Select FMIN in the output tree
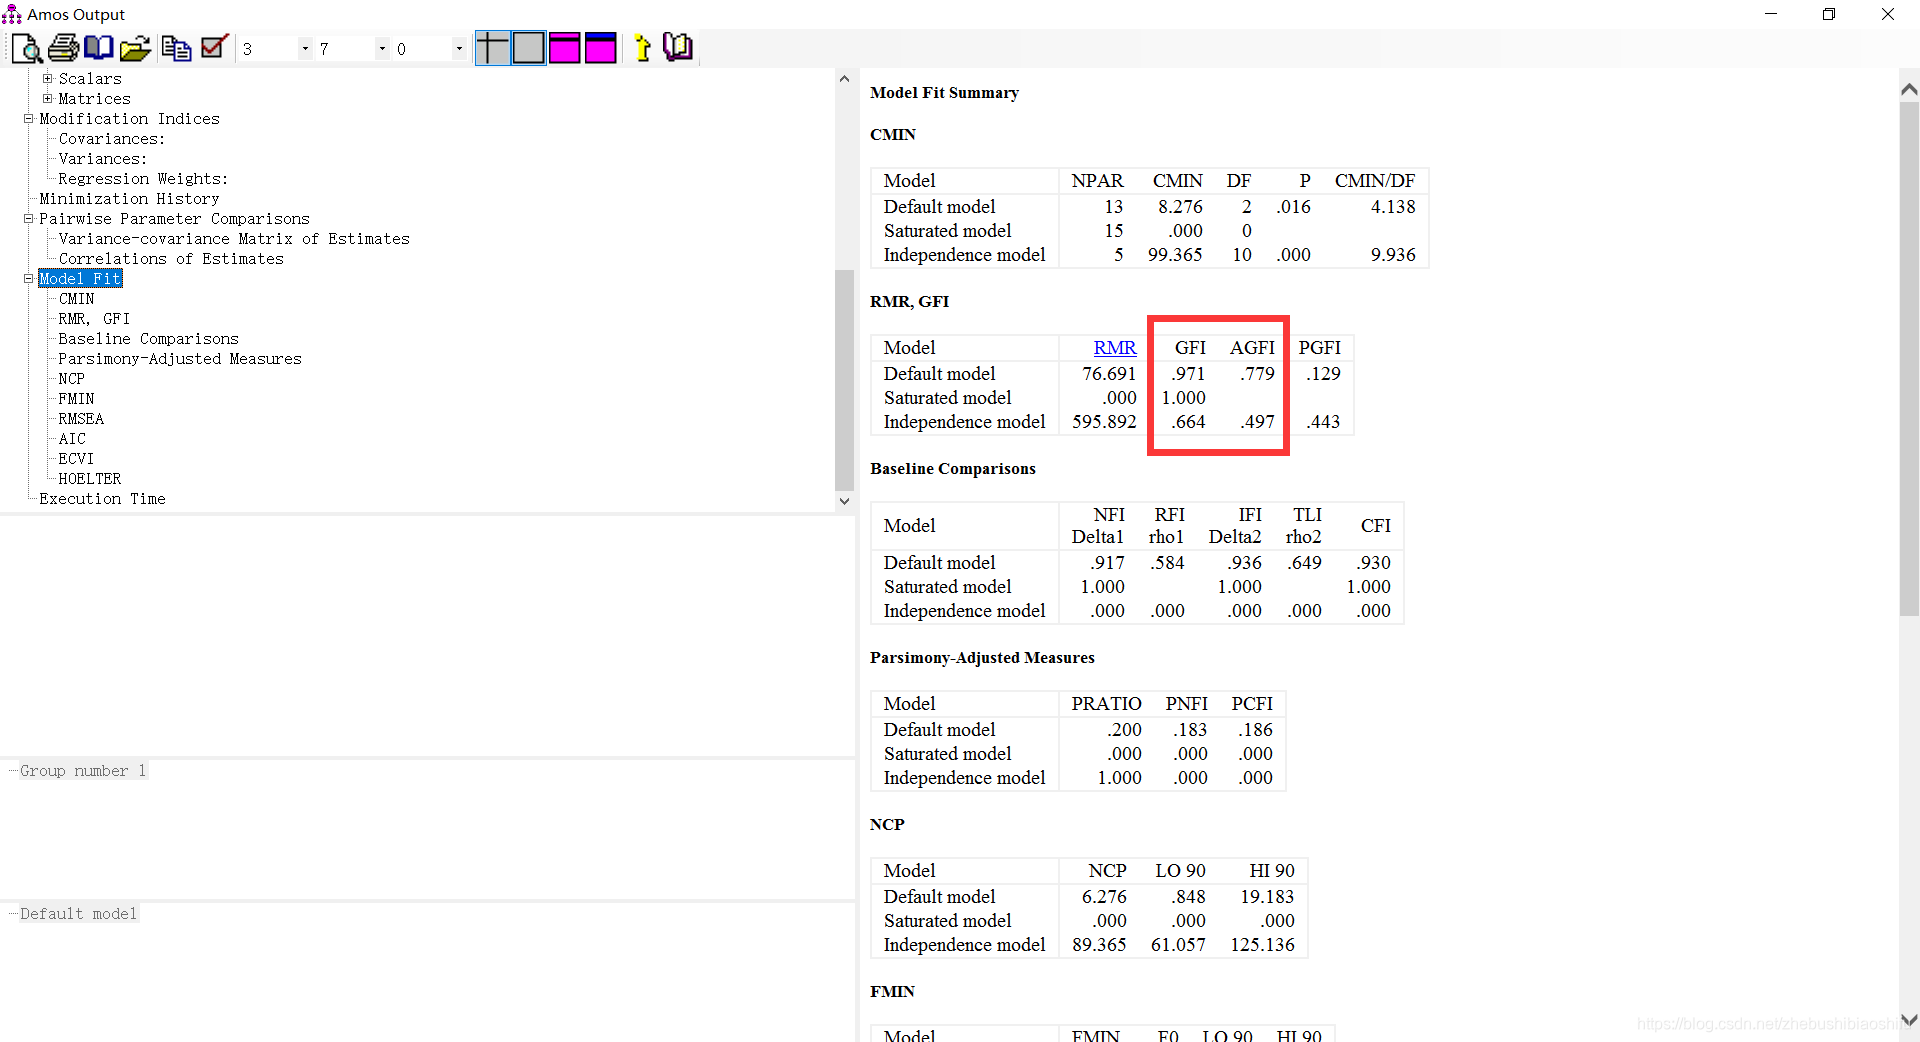1920x1042 pixels. 76,399
